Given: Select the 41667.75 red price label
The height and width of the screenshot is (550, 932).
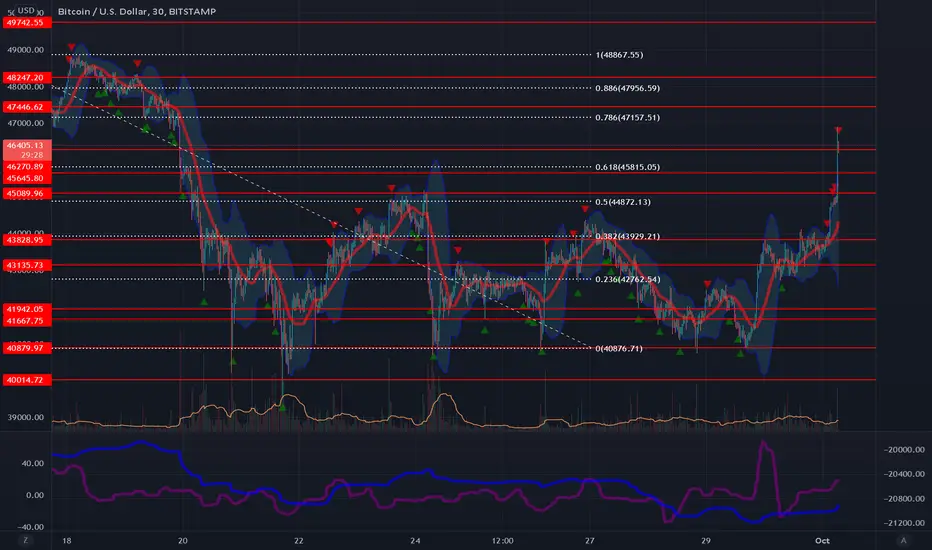Looking at the screenshot, I should tap(27, 320).
